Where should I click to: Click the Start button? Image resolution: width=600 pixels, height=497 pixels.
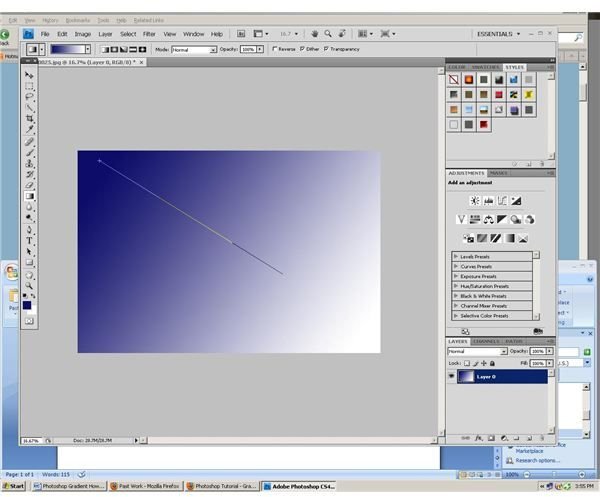click(14, 486)
